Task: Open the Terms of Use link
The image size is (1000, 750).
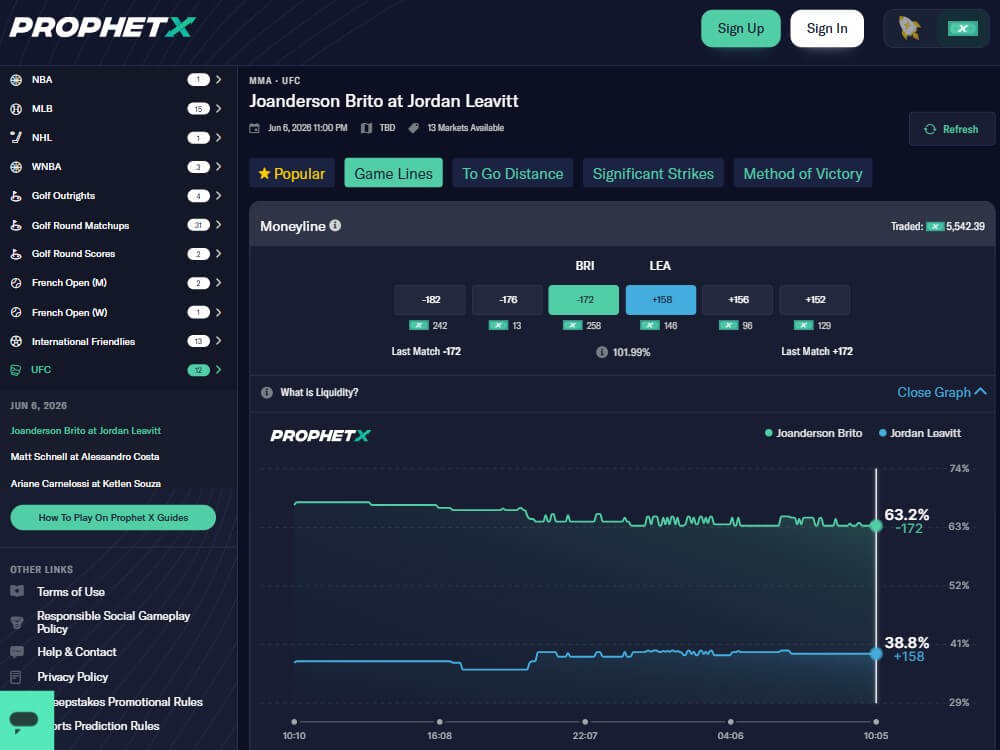Action: [71, 592]
